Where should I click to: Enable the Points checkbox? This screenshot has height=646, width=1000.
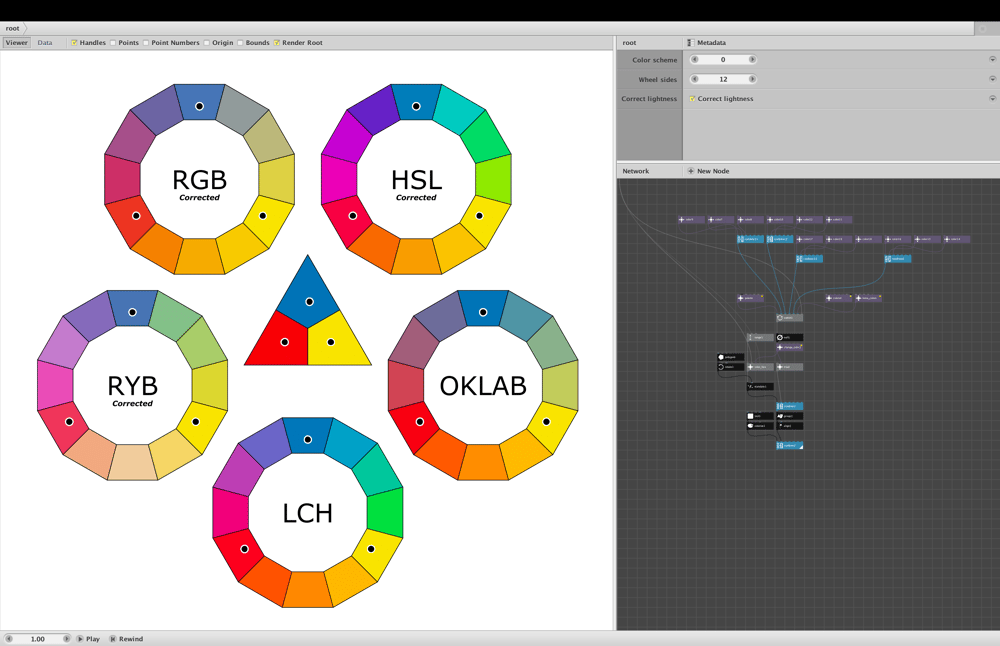pos(113,43)
